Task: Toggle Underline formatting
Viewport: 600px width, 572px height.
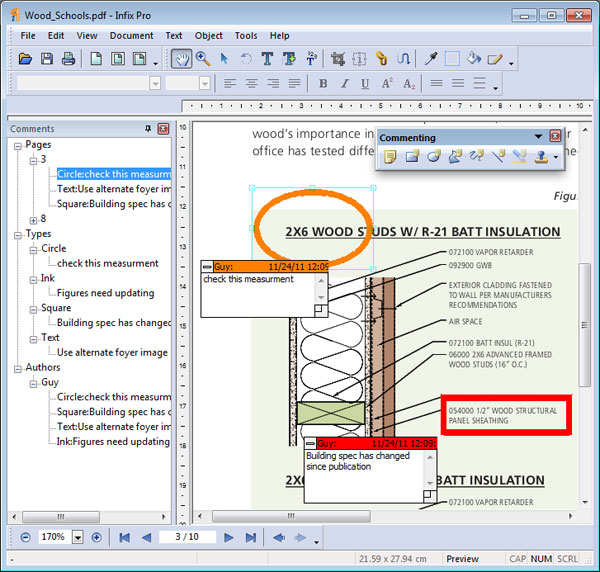Action: [365, 84]
